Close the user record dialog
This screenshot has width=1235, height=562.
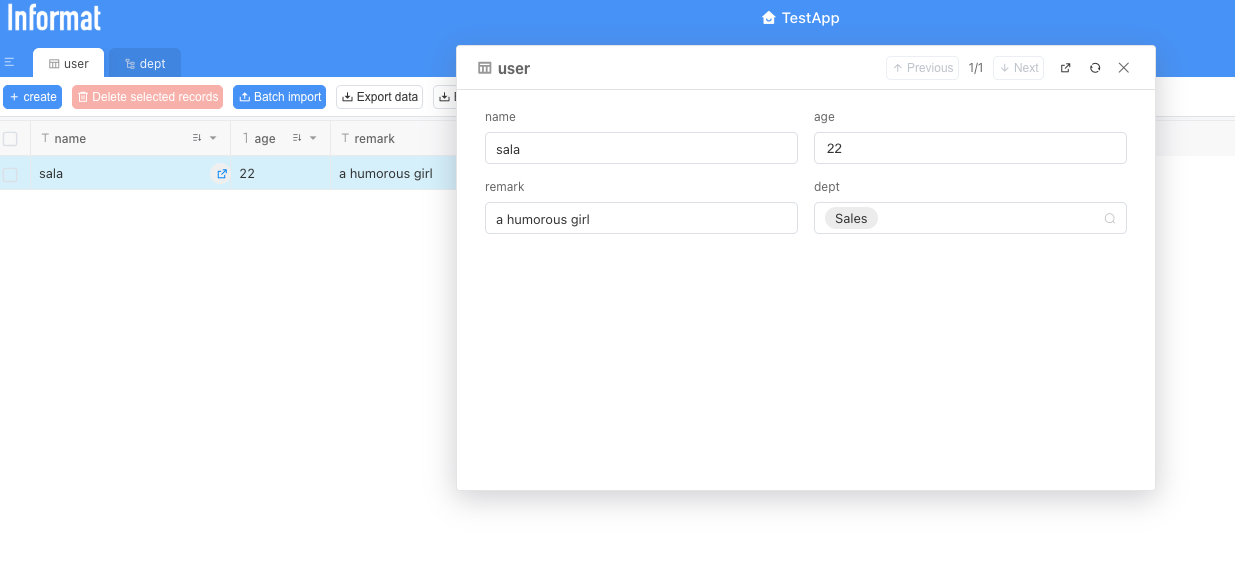coord(1123,68)
